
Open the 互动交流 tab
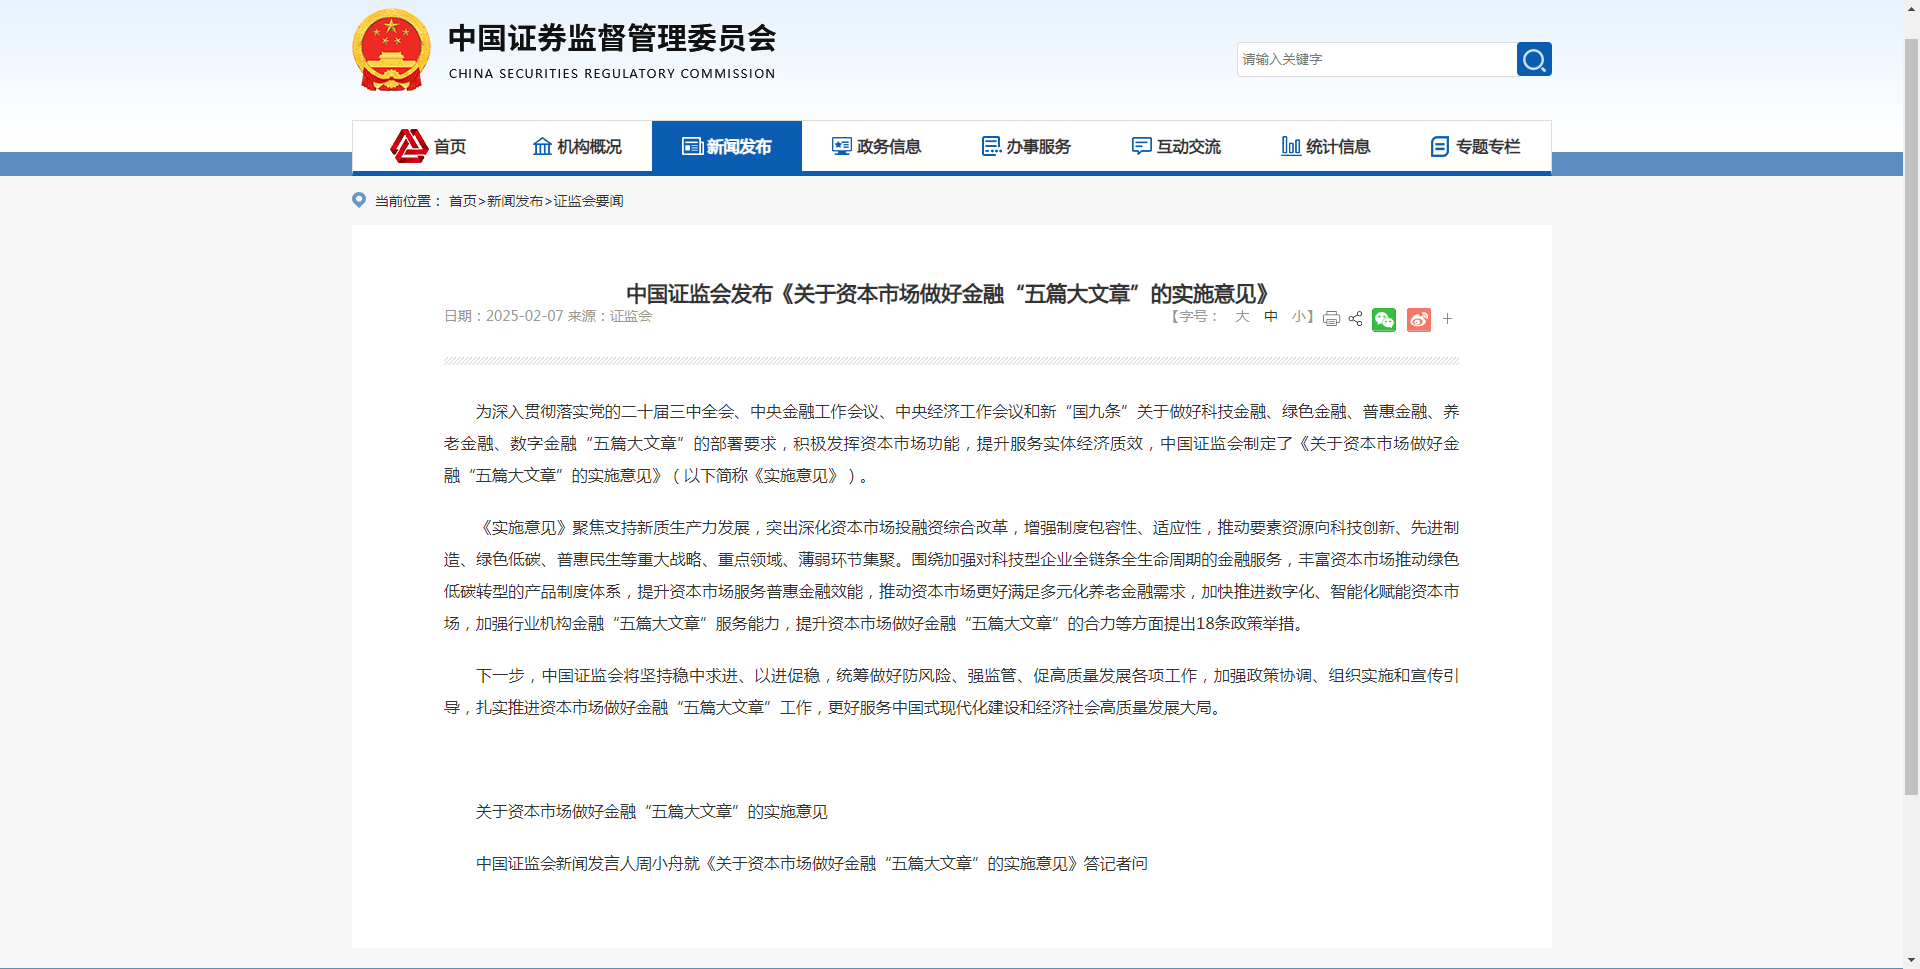[x=1177, y=146]
